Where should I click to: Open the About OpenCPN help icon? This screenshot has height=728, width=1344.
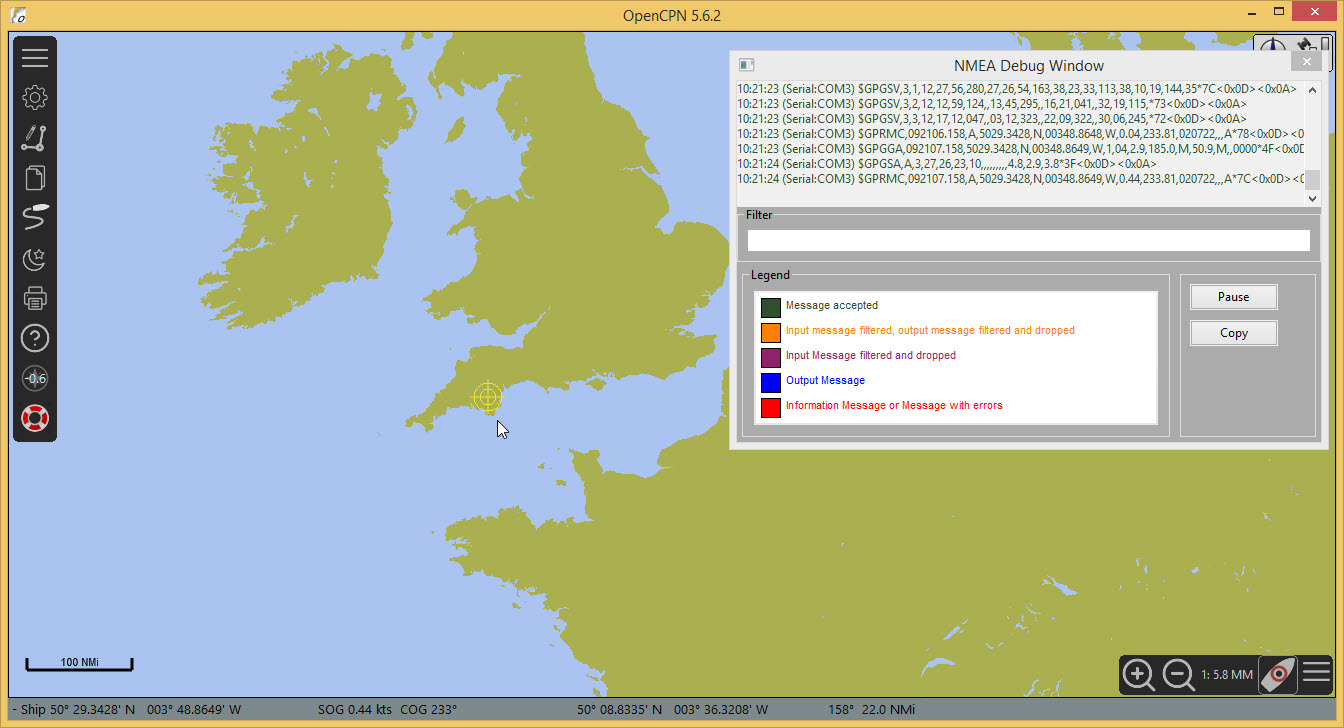(x=35, y=339)
